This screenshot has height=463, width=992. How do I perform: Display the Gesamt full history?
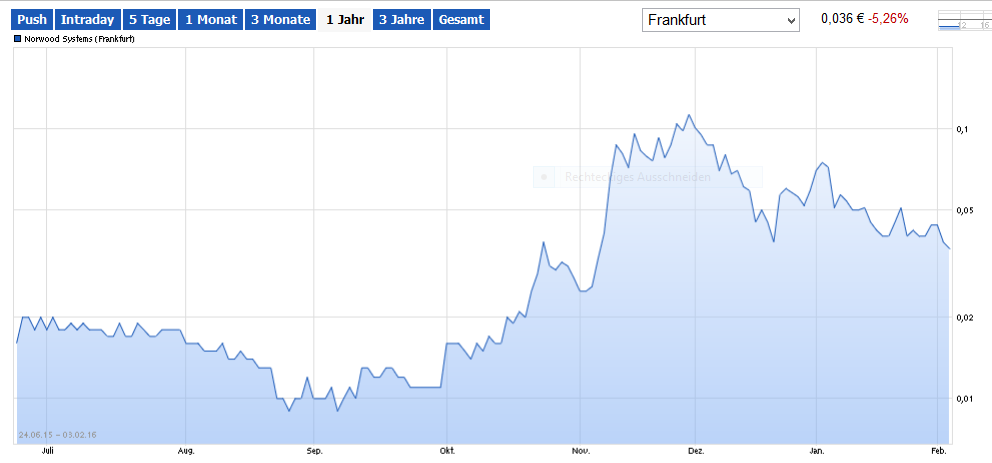[461, 20]
